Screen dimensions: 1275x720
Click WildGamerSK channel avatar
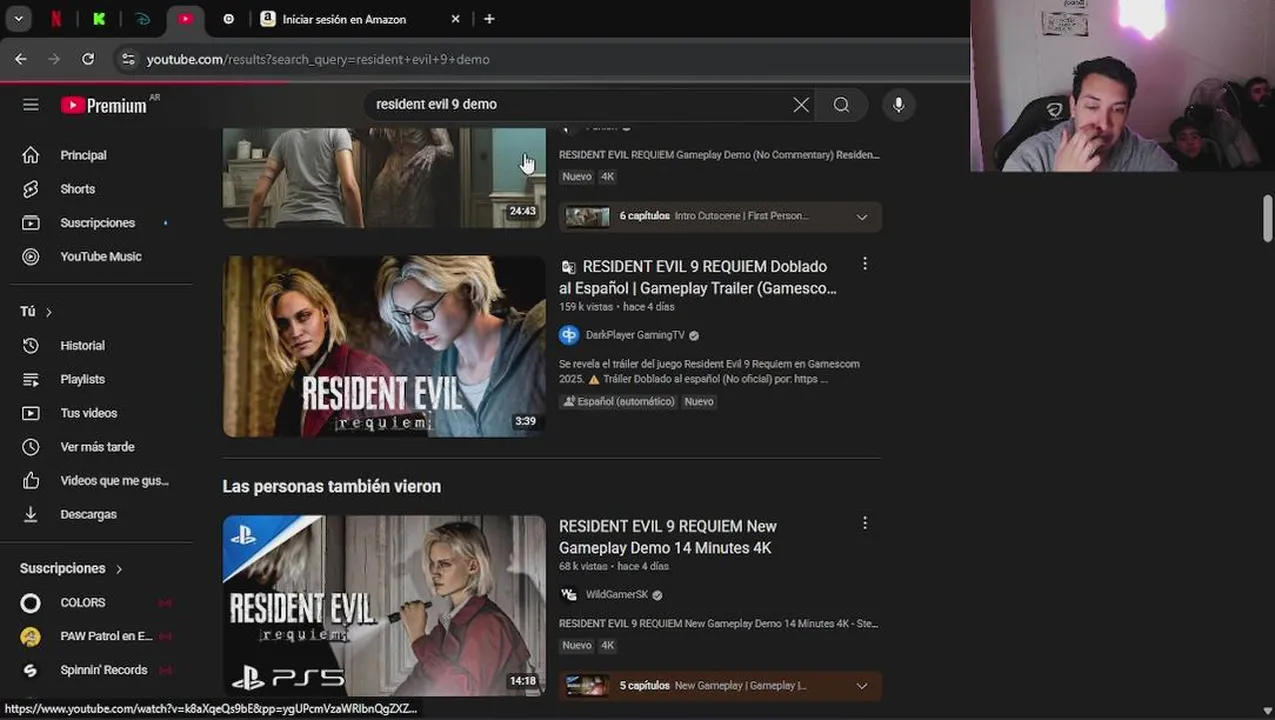[x=569, y=594]
